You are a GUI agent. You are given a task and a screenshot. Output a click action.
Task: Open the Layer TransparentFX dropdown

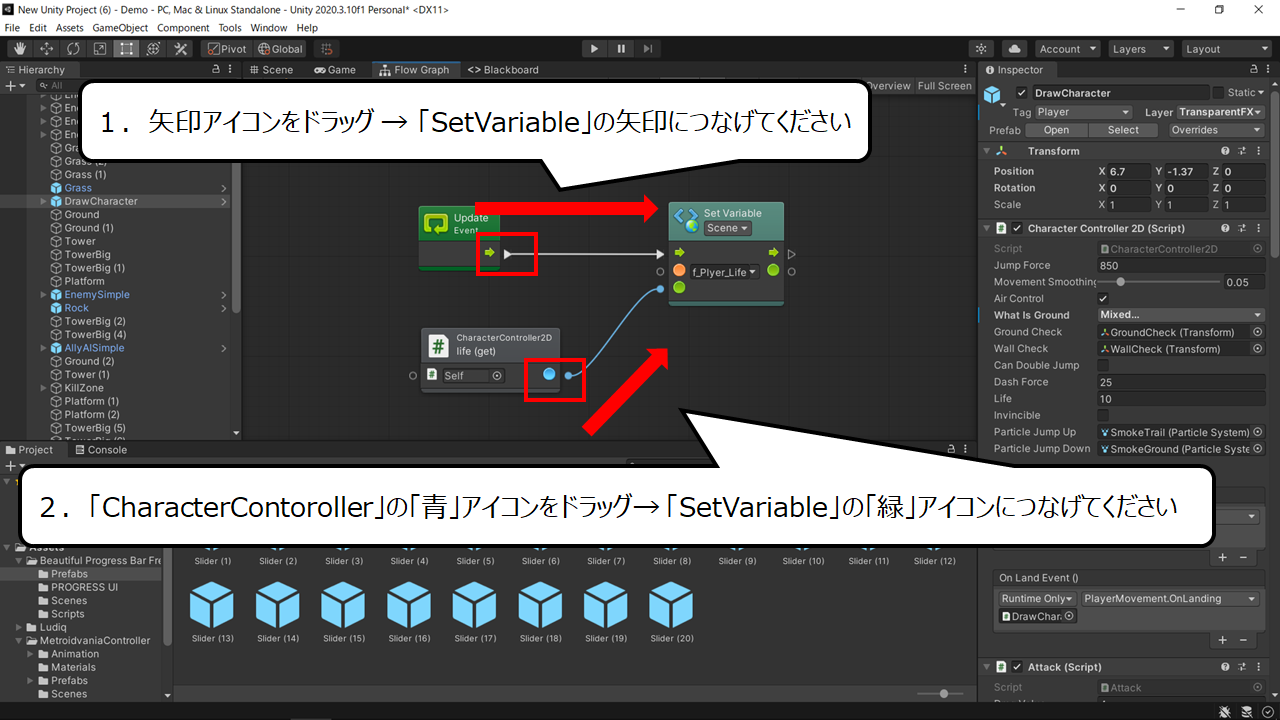tap(1220, 112)
